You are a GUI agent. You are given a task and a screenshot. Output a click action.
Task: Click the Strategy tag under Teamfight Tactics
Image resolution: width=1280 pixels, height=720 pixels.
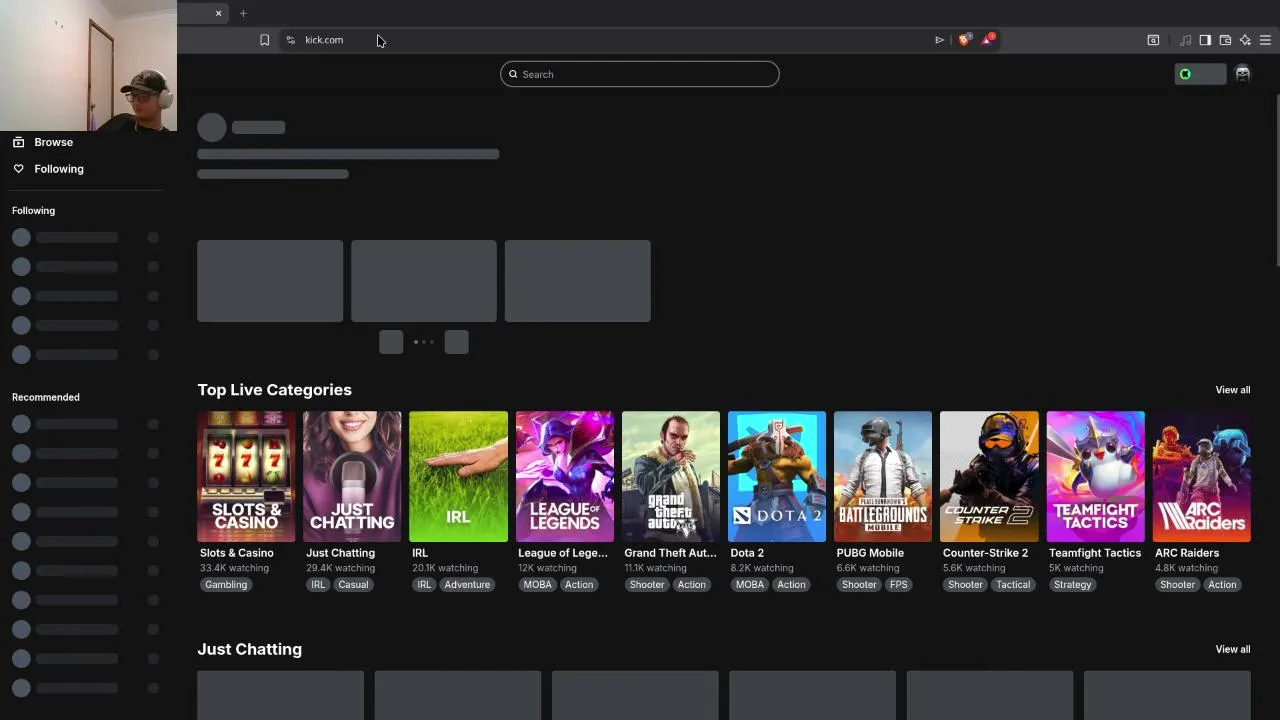click(1072, 585)
